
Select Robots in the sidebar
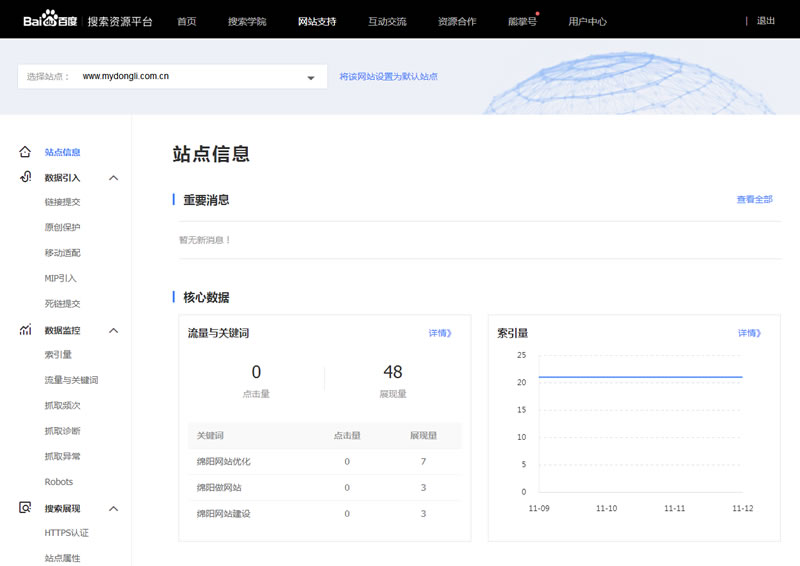click(59, 482)
